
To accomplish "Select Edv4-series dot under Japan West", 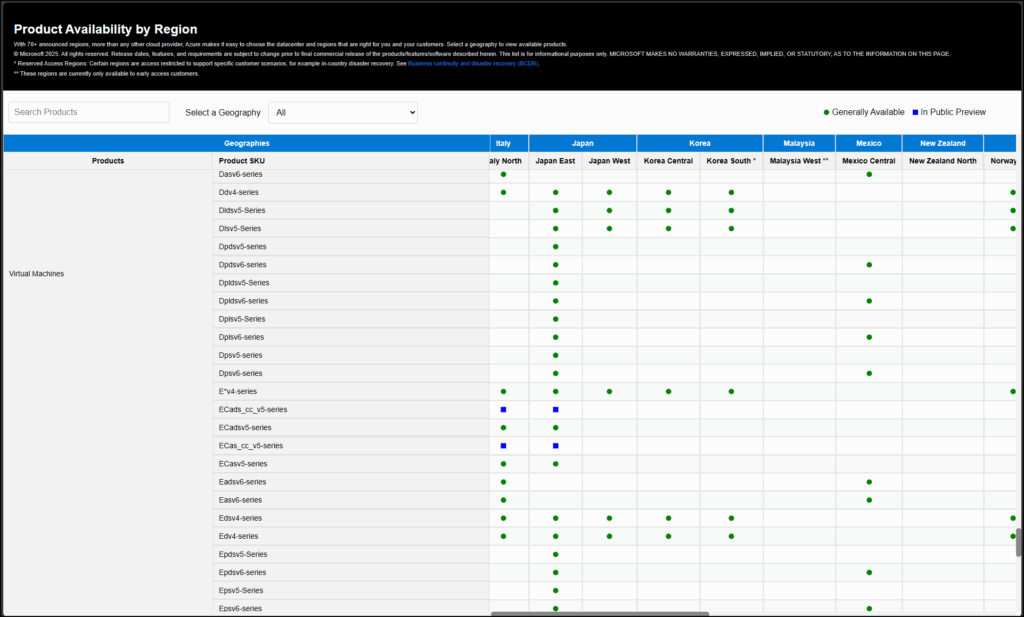I will (609, 537).
